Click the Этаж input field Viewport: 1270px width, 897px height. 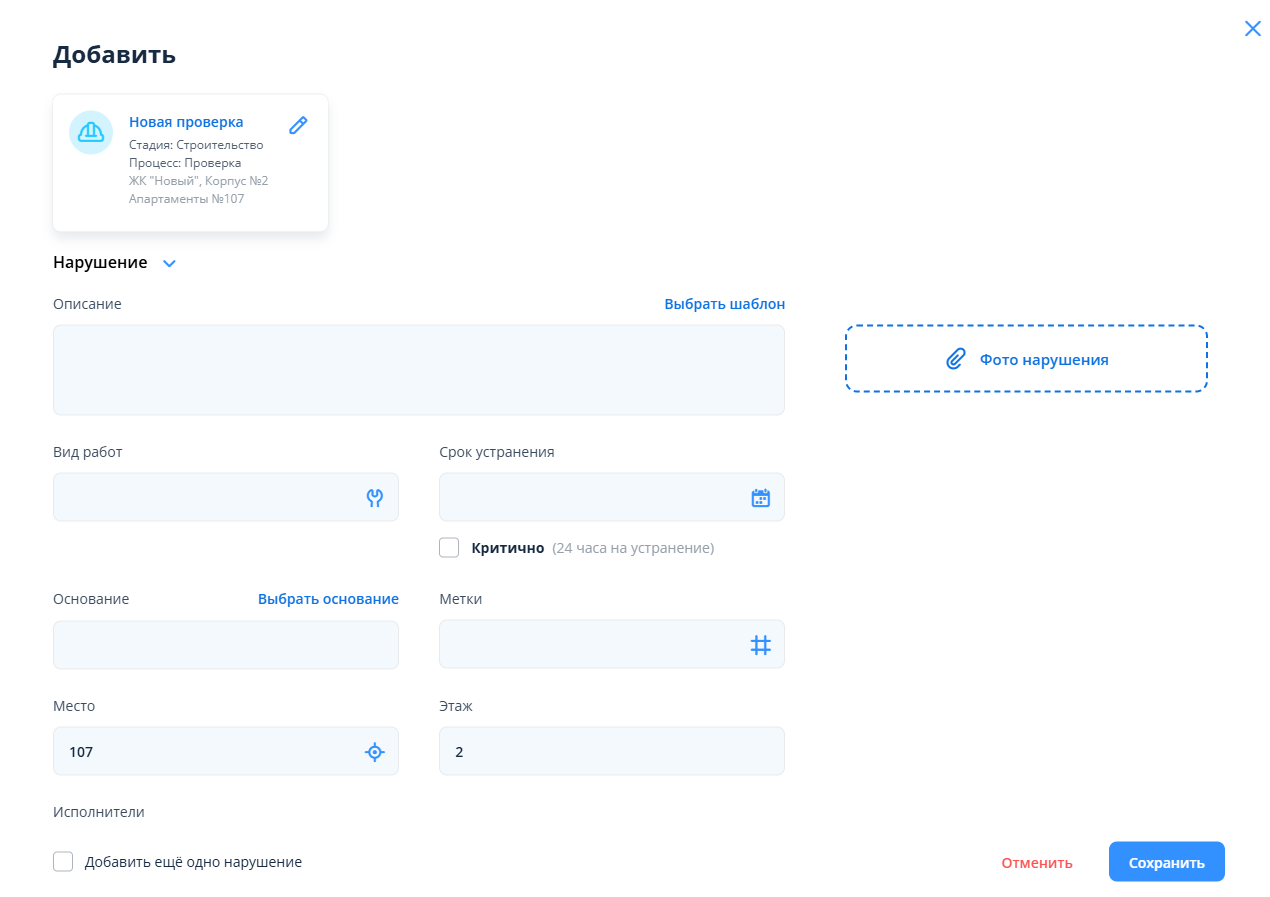point(611,752)
